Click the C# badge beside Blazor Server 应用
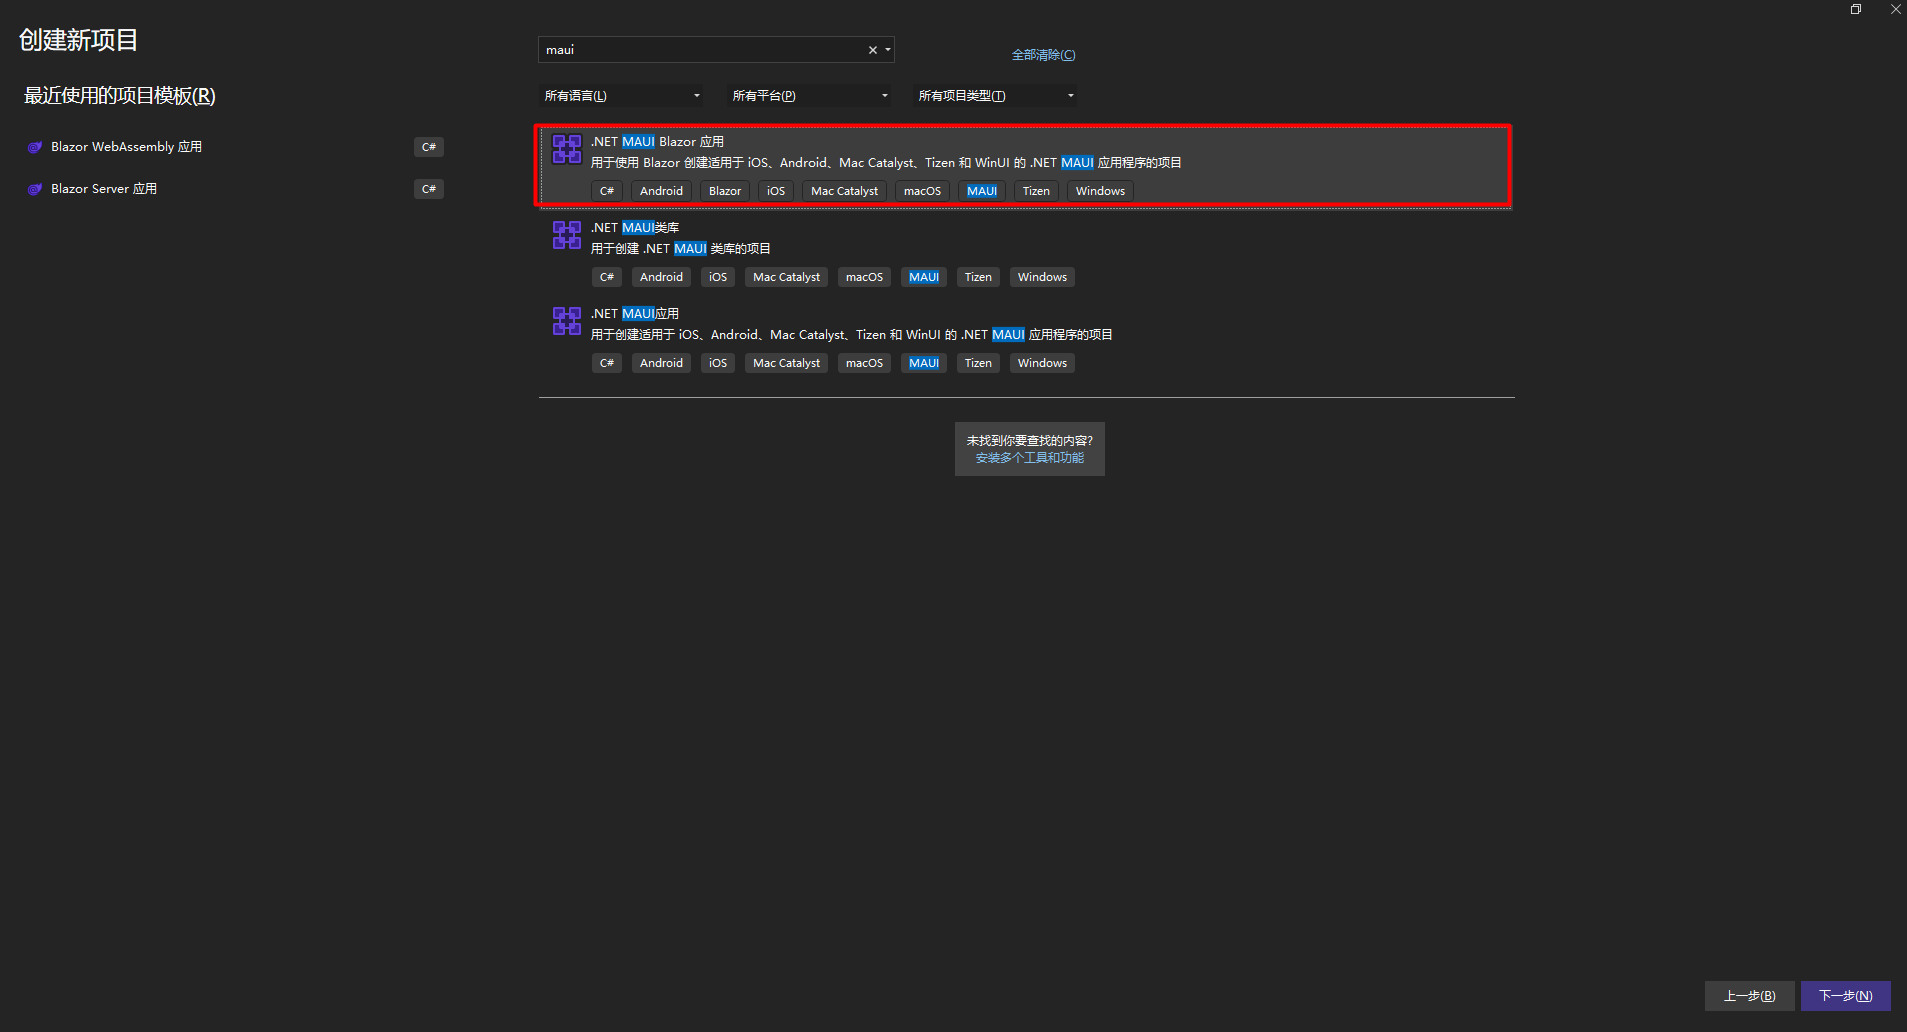1907x1032 pixels. (429, 189)
